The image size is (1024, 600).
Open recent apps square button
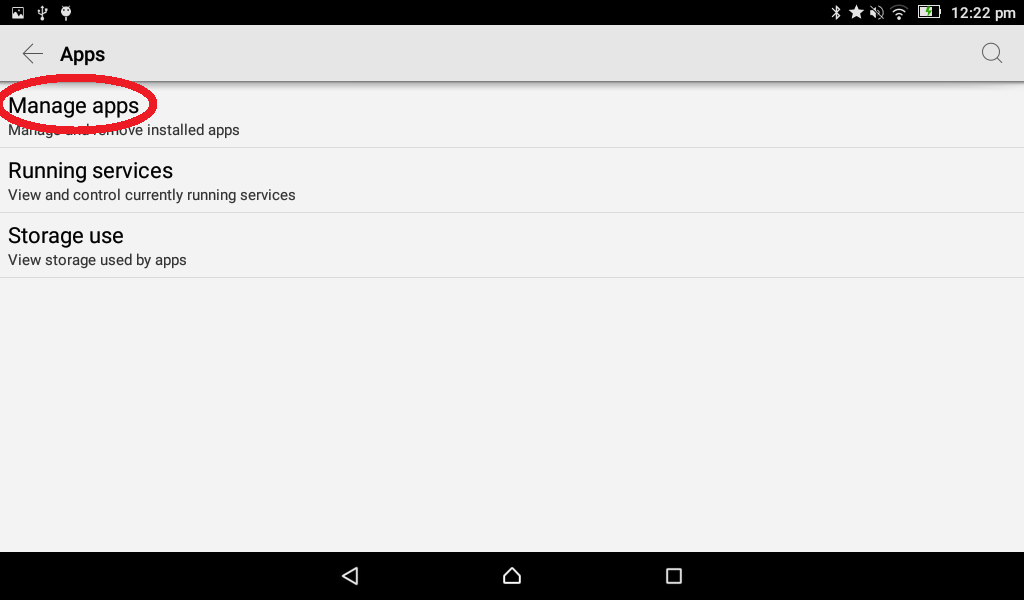pyautogui.click(x=673, y=575)
